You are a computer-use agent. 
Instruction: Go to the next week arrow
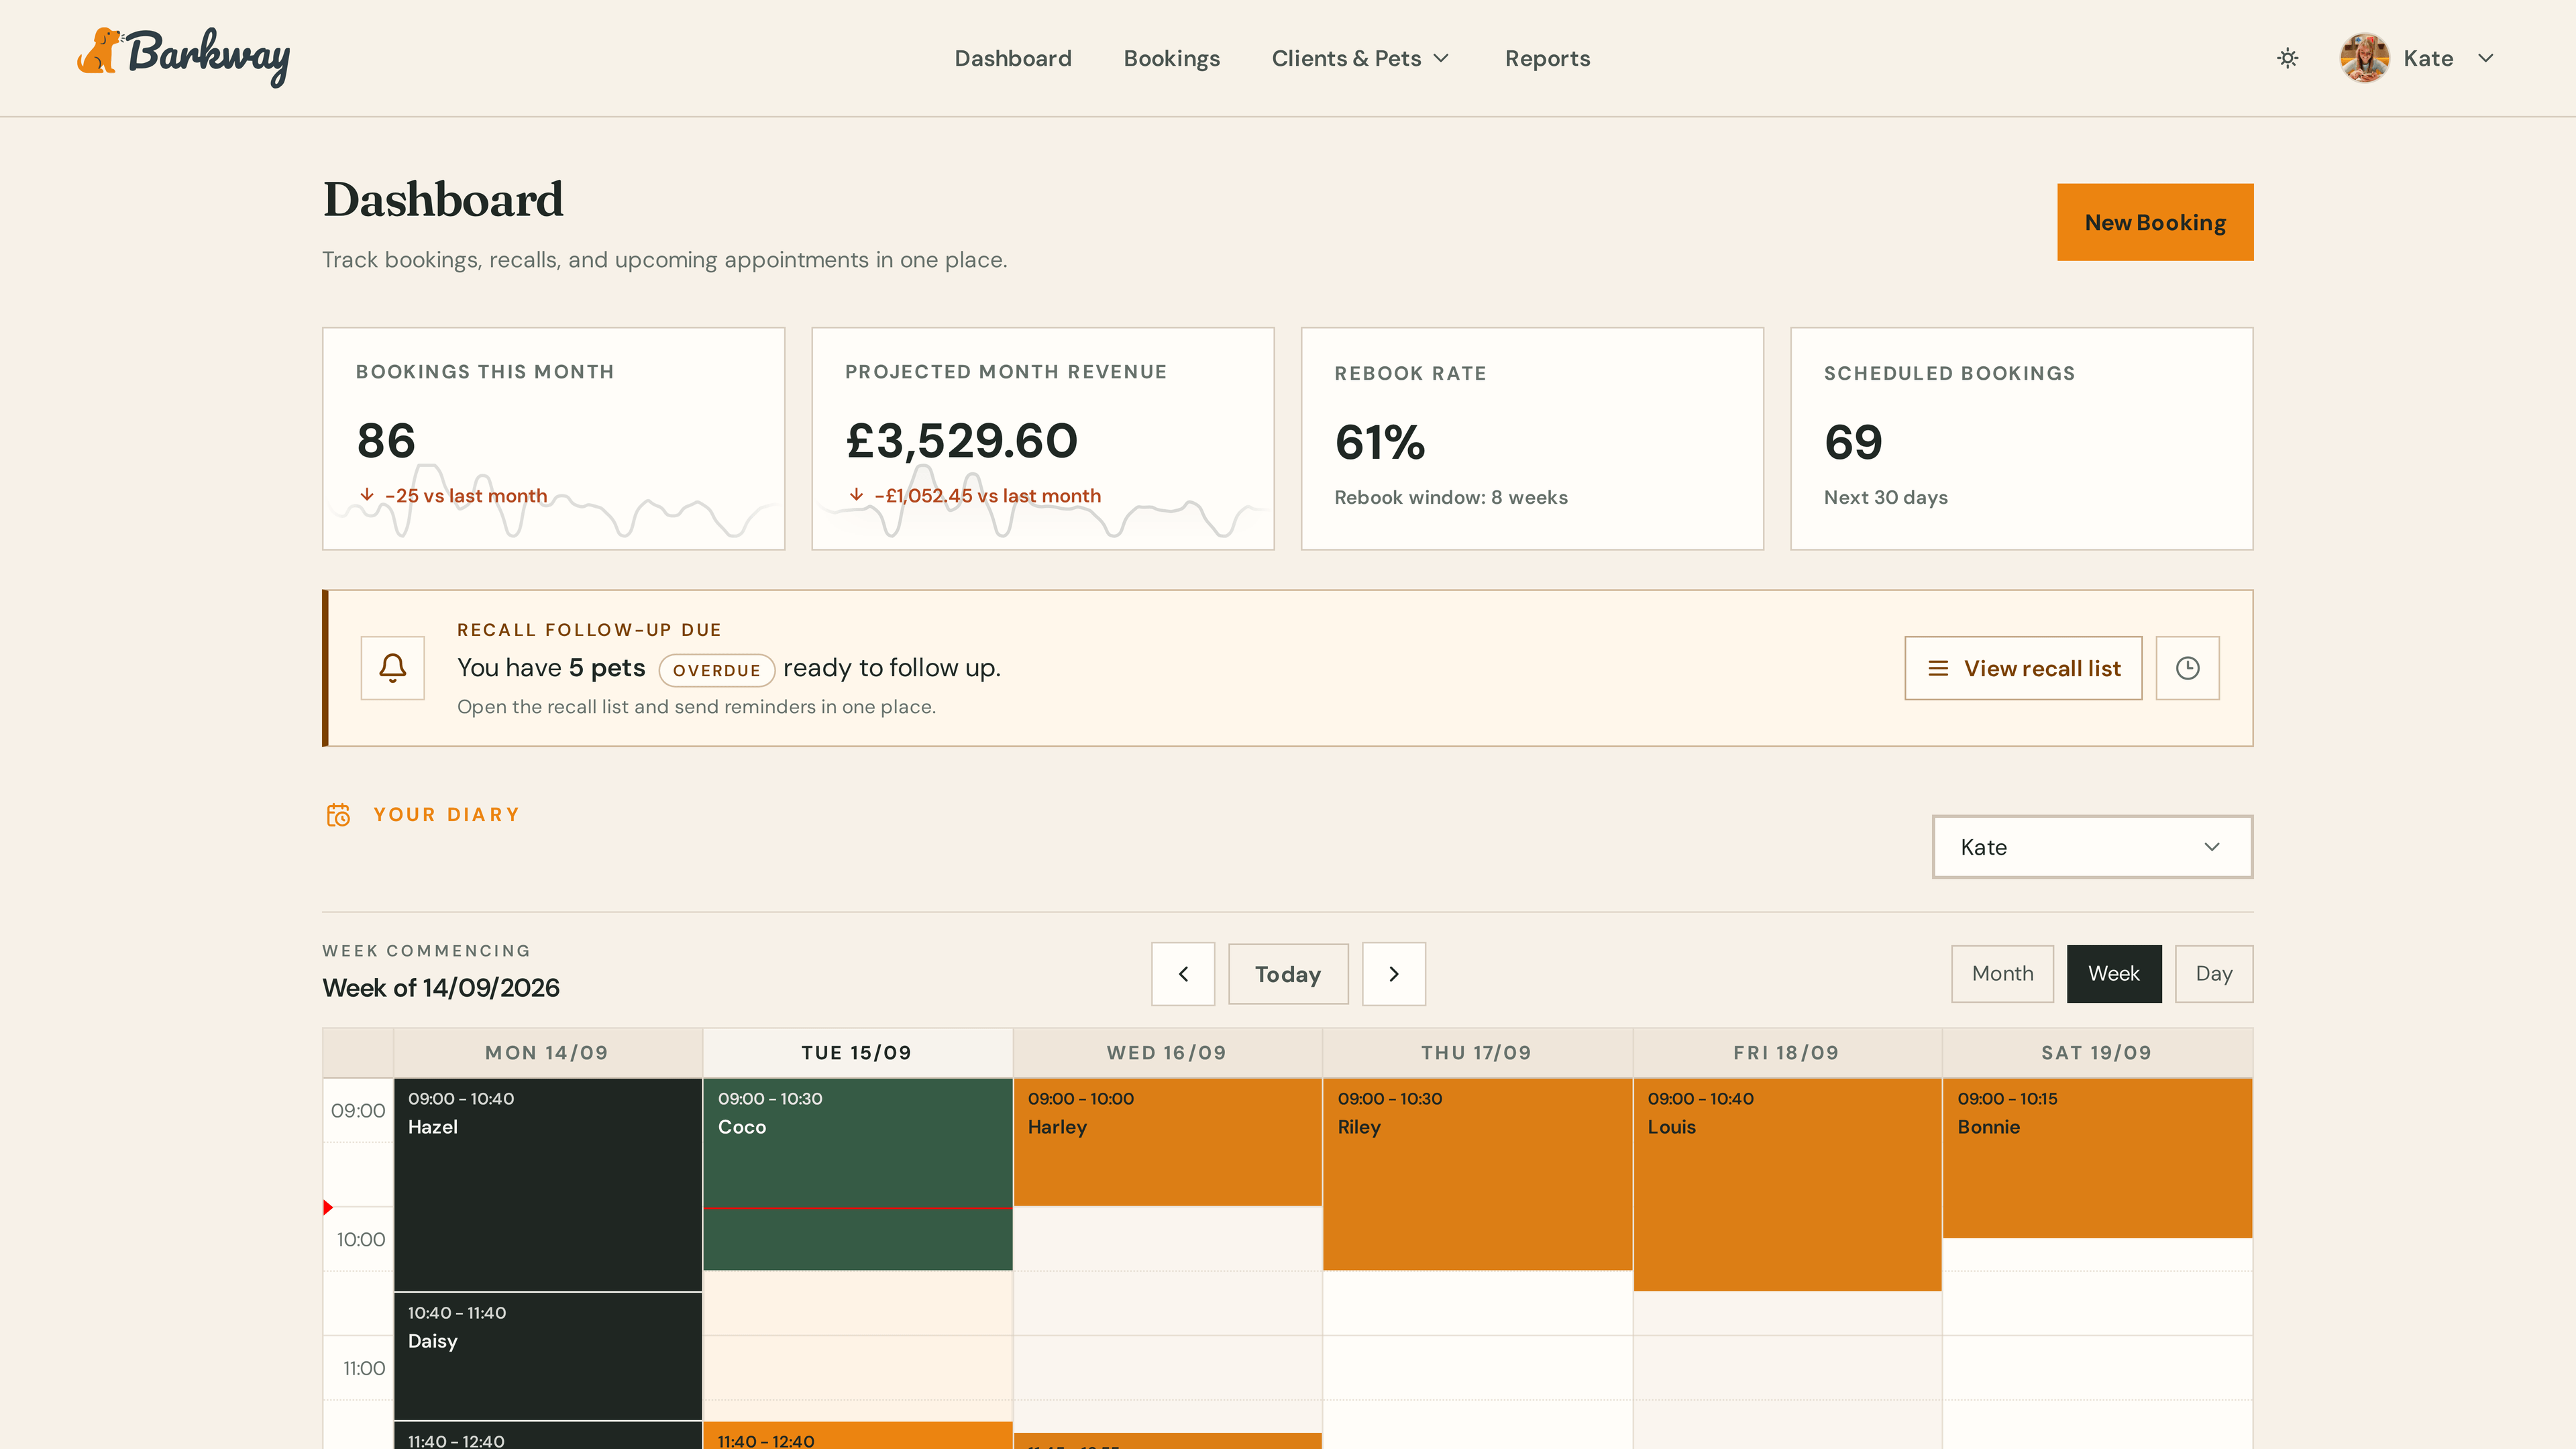1394,974
